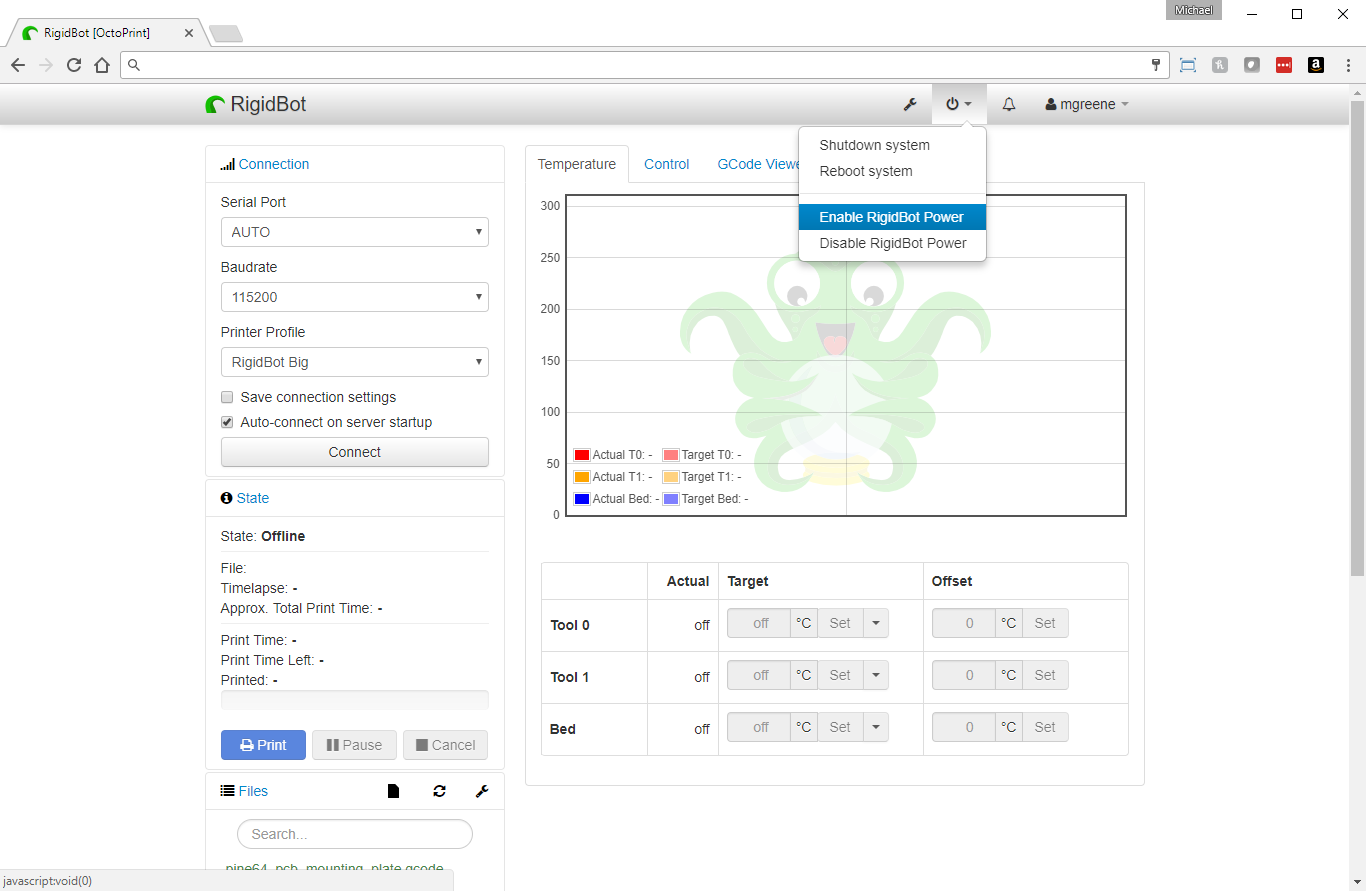The height and width of the screenshot is (891, 1366).
Task: Click the page vertical scrollbar
Action: 1357,338
